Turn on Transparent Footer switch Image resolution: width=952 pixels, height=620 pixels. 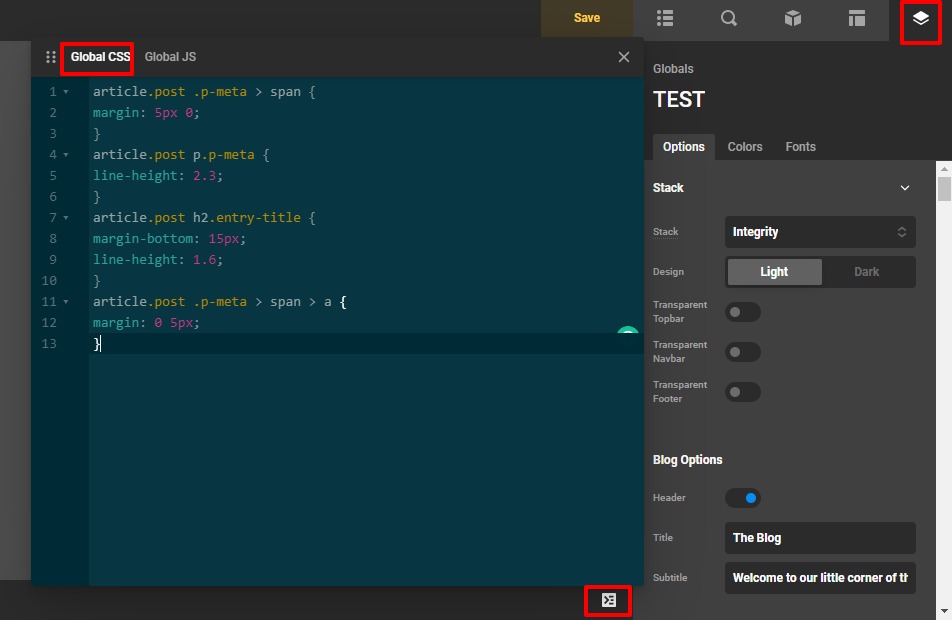click(743, 392)
